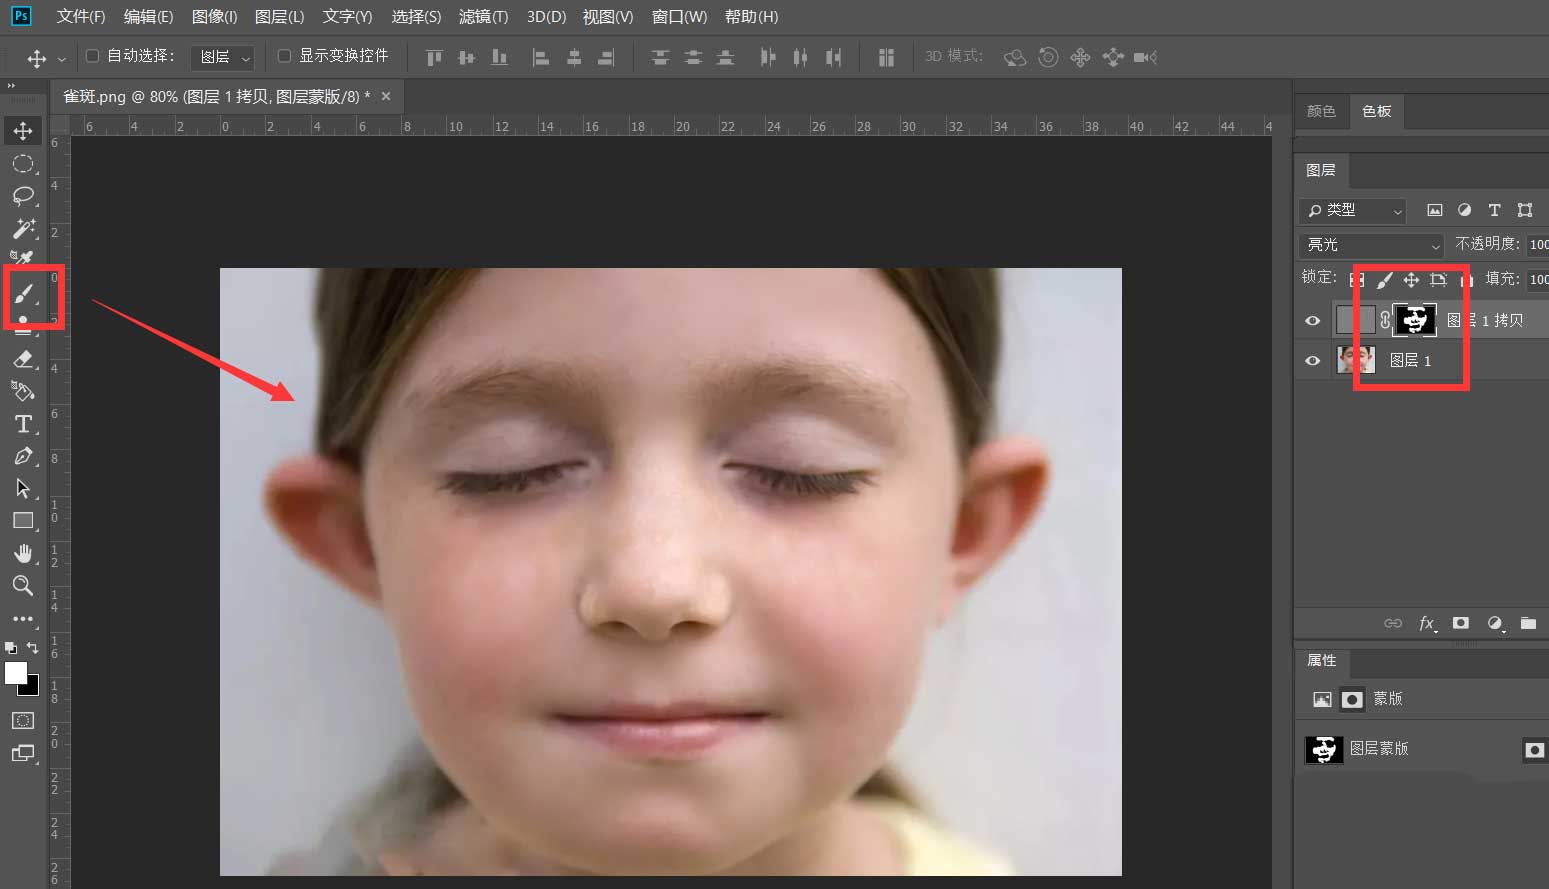Filter layers by shape layers icon
1549x889 pixels.
pyautogui.click(x=1524, y=210)
